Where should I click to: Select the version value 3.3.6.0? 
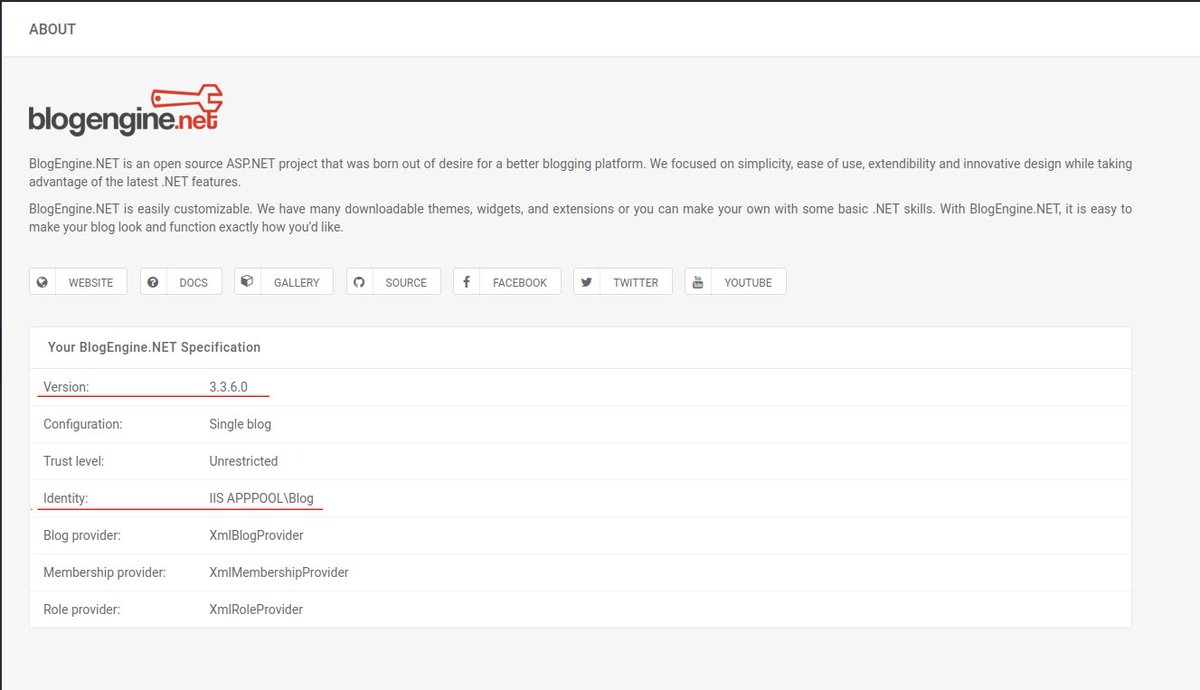pos(228,387)
